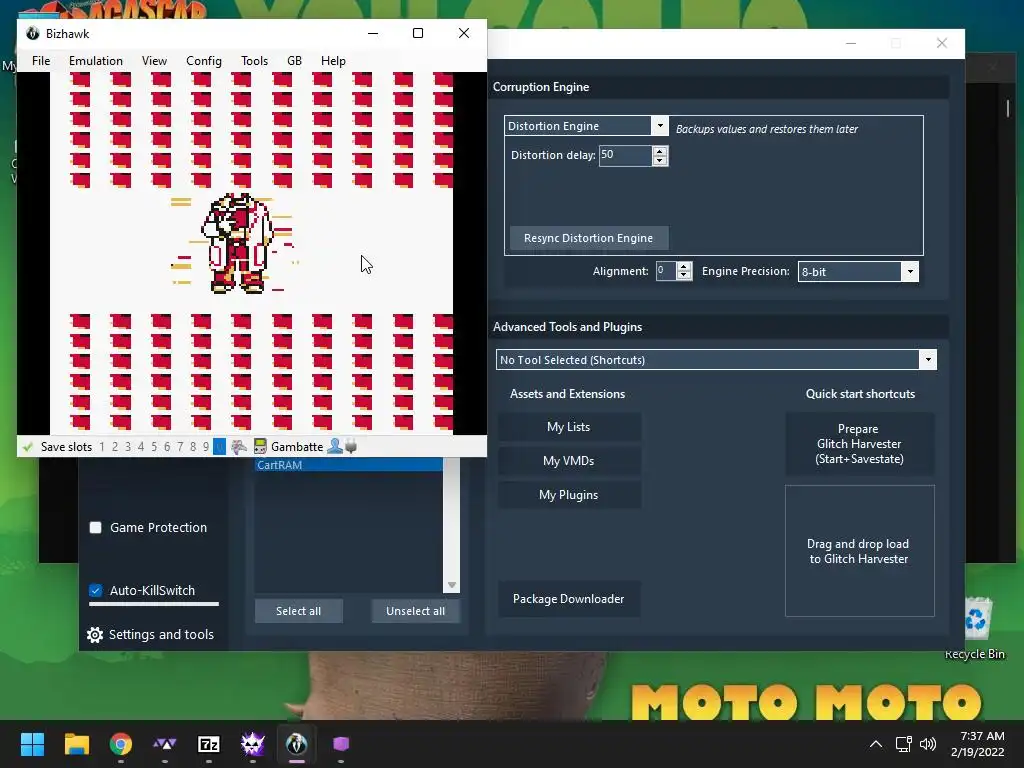The height and width of the screenshot is (768, 1024).
Task: Select CartRAM in memory domain list
Action: coord(348,465)
